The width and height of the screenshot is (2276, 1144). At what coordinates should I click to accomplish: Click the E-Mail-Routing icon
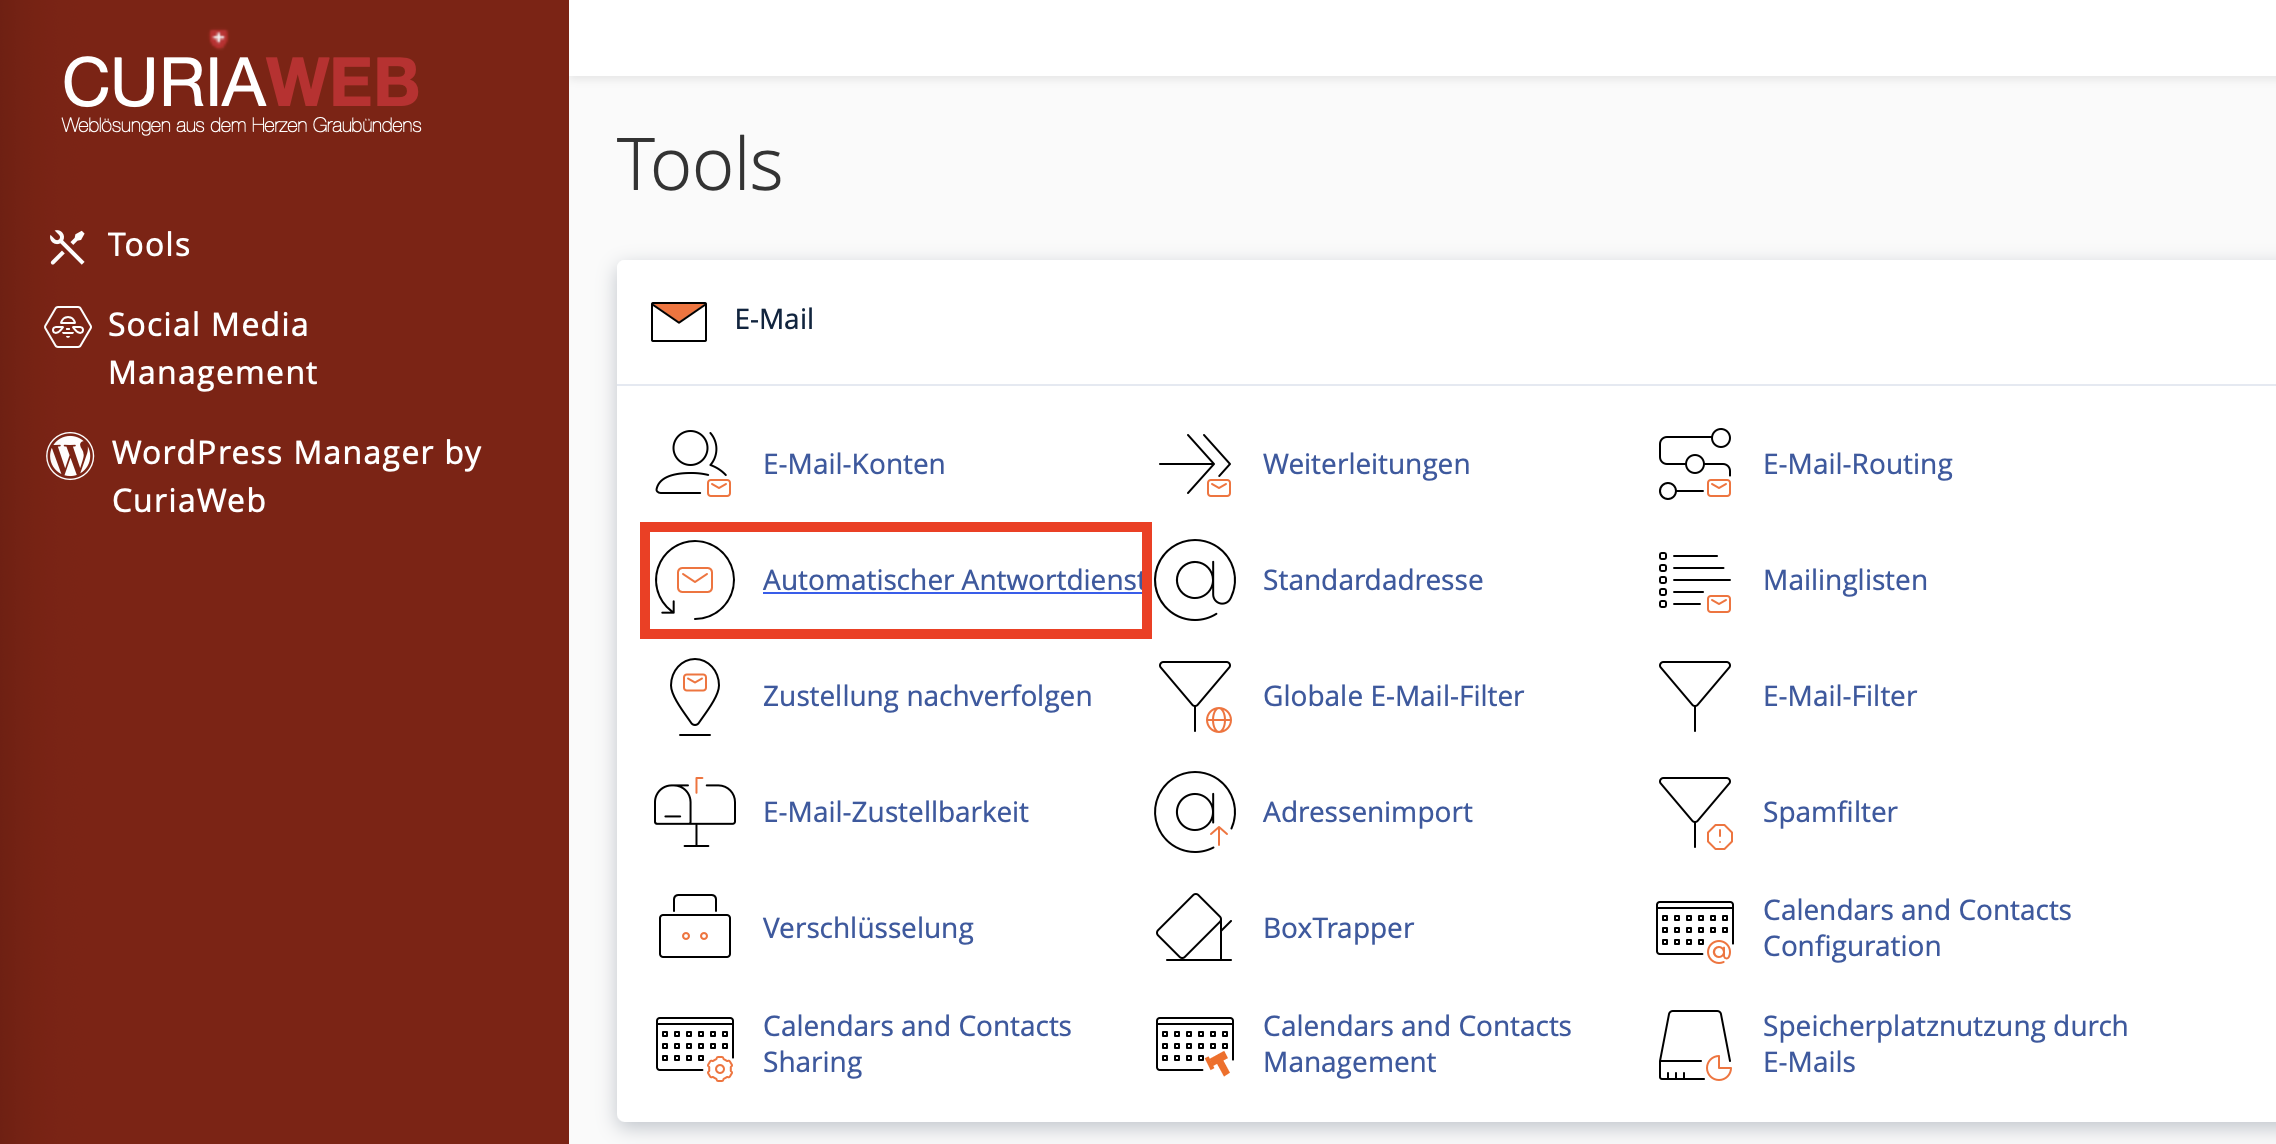coord(1695,464)
